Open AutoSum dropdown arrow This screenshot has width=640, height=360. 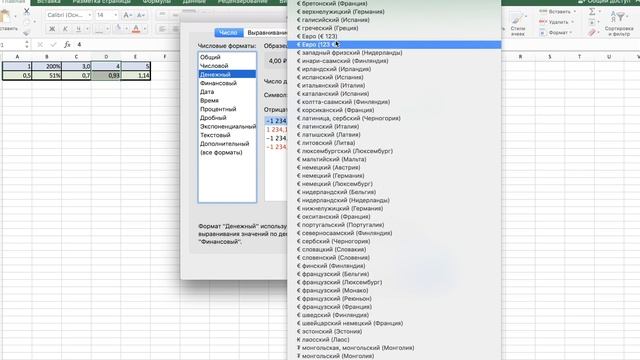[x=599, y=11]
